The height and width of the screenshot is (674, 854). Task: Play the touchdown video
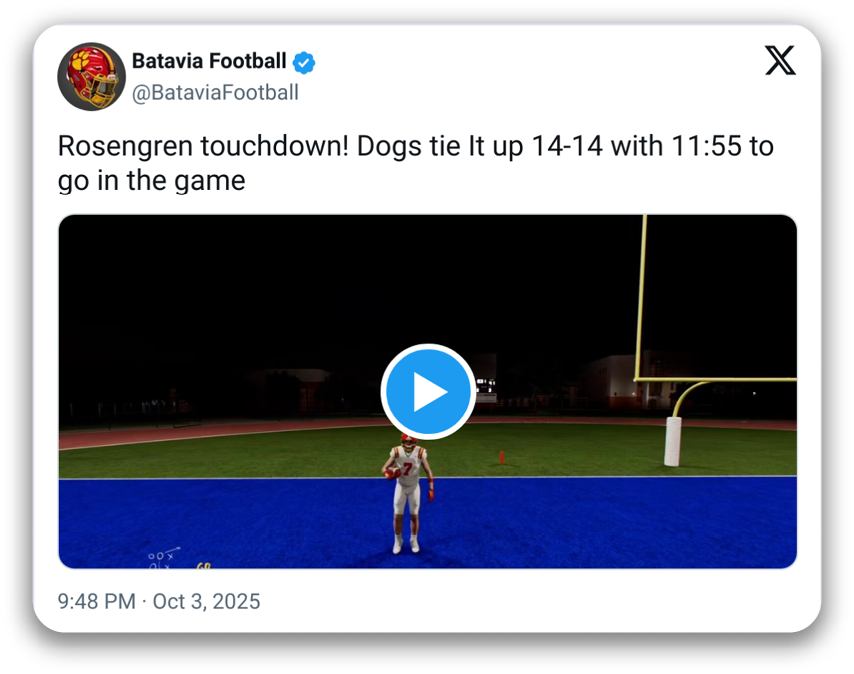[427, 391]
